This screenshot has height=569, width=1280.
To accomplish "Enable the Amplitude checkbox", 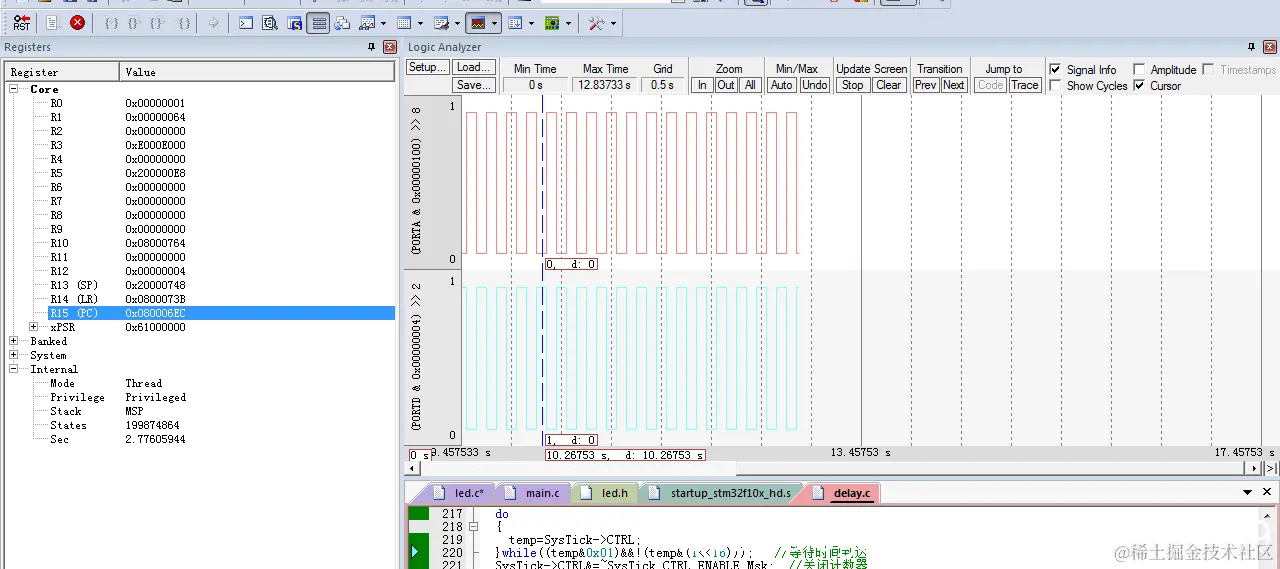I will (x=1139, y=70).
